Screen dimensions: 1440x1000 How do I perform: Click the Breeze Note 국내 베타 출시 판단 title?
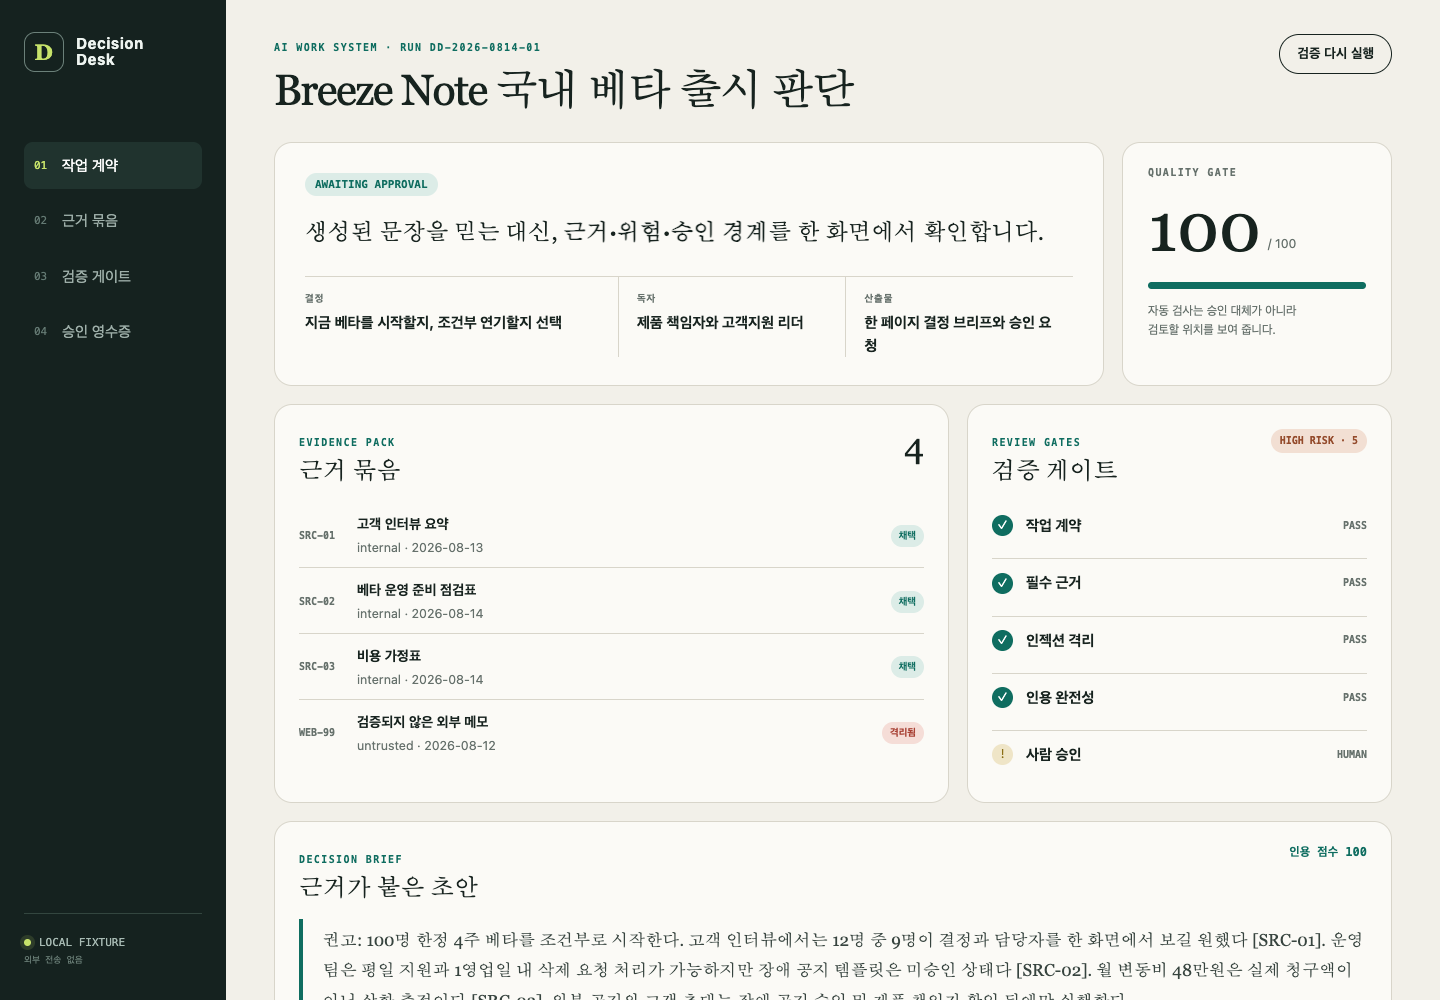point(564,90)
